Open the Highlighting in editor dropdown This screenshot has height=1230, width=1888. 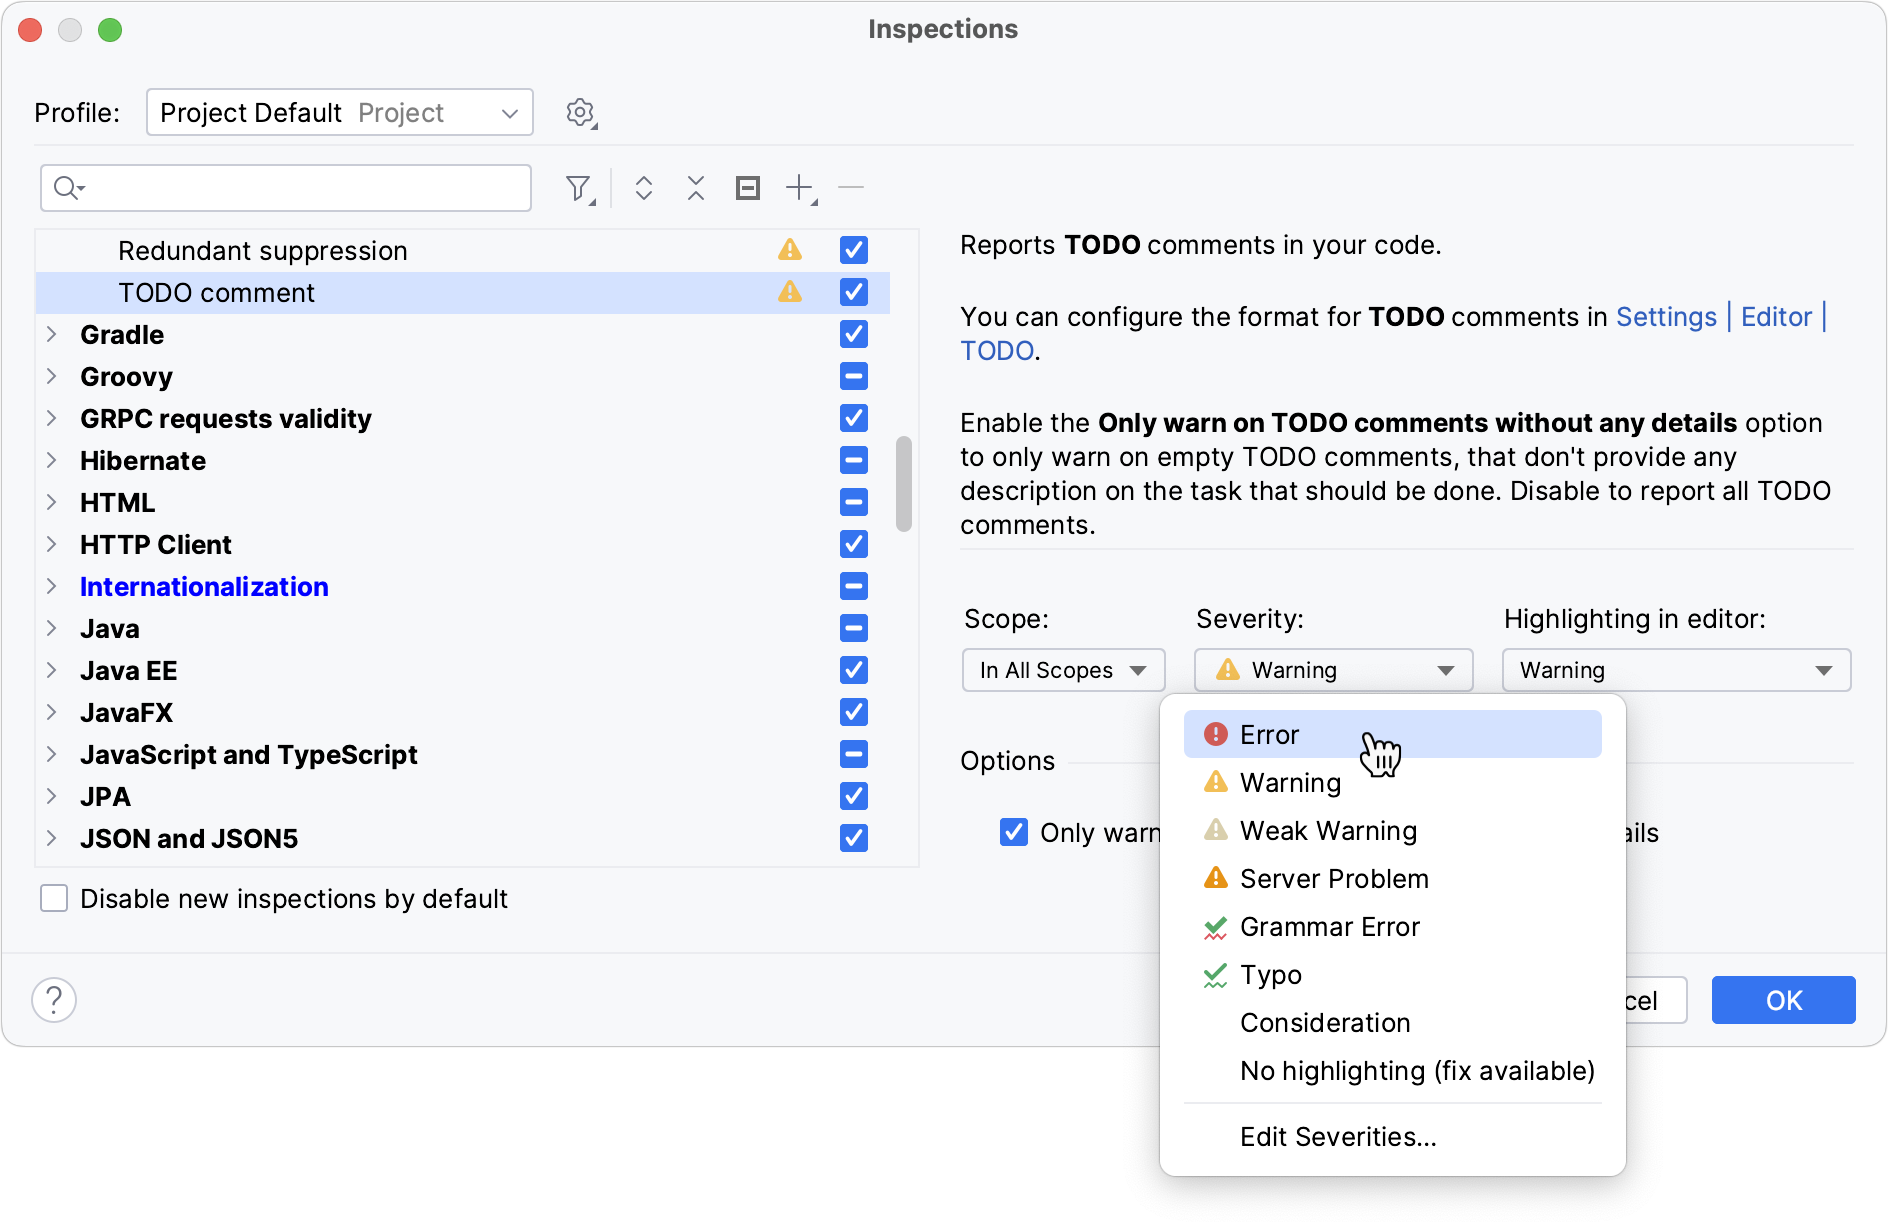point(1676,670)
